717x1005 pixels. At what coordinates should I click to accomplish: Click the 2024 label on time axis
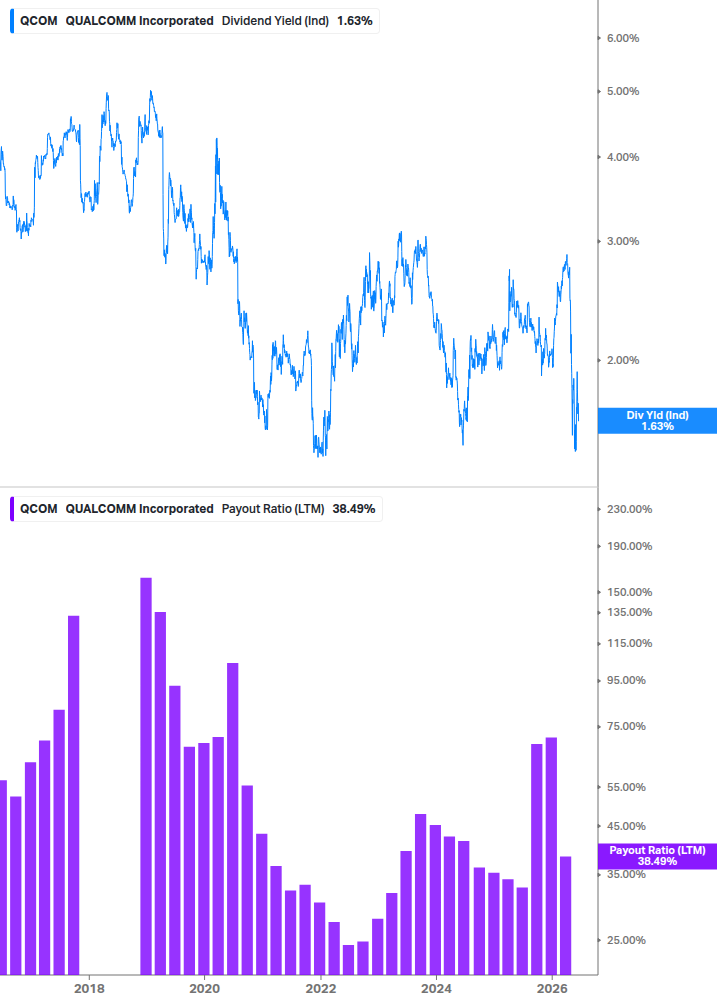[436, 988]
